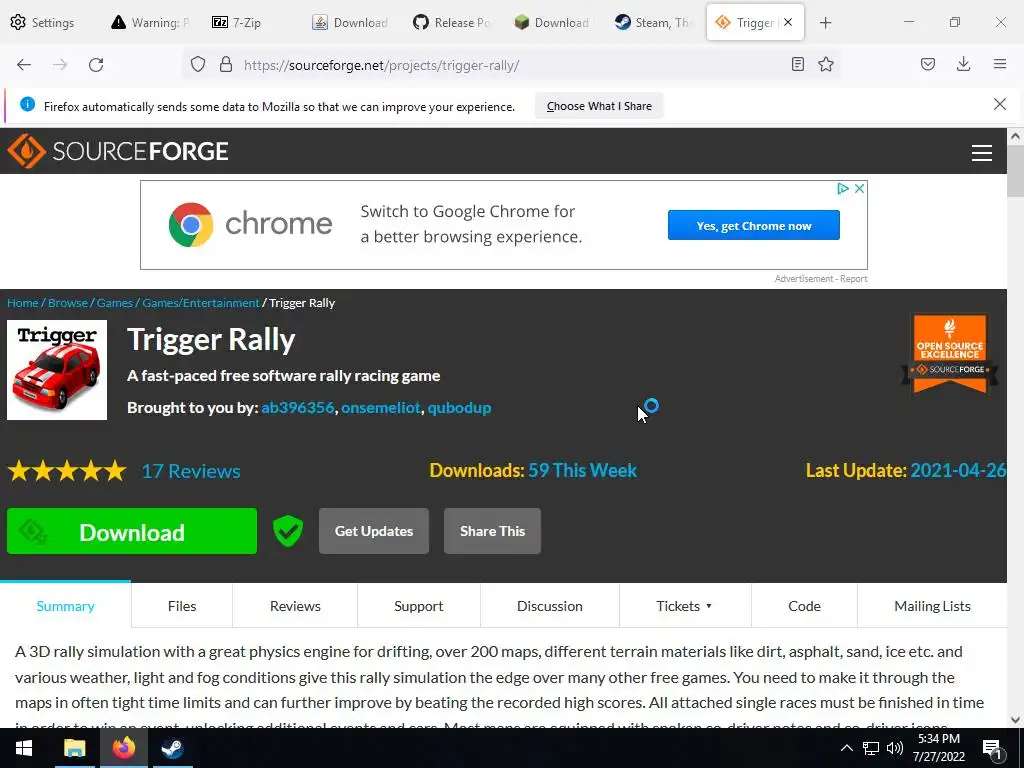
Task: Click the advertisement Report link
Action: click(854, 279)
